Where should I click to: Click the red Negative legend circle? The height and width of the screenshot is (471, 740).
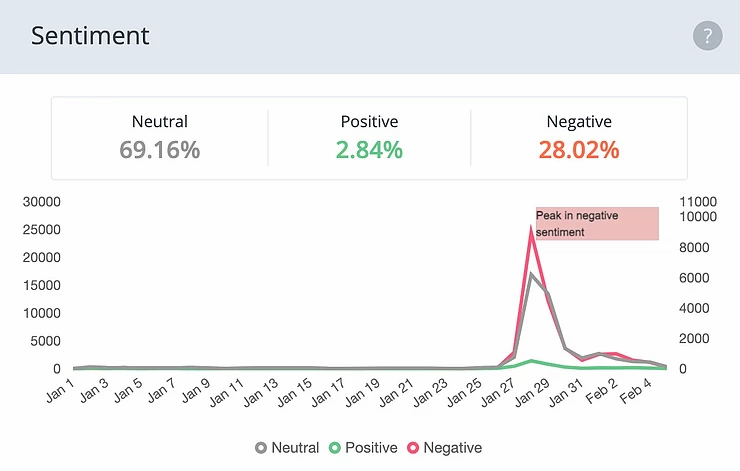415,448
